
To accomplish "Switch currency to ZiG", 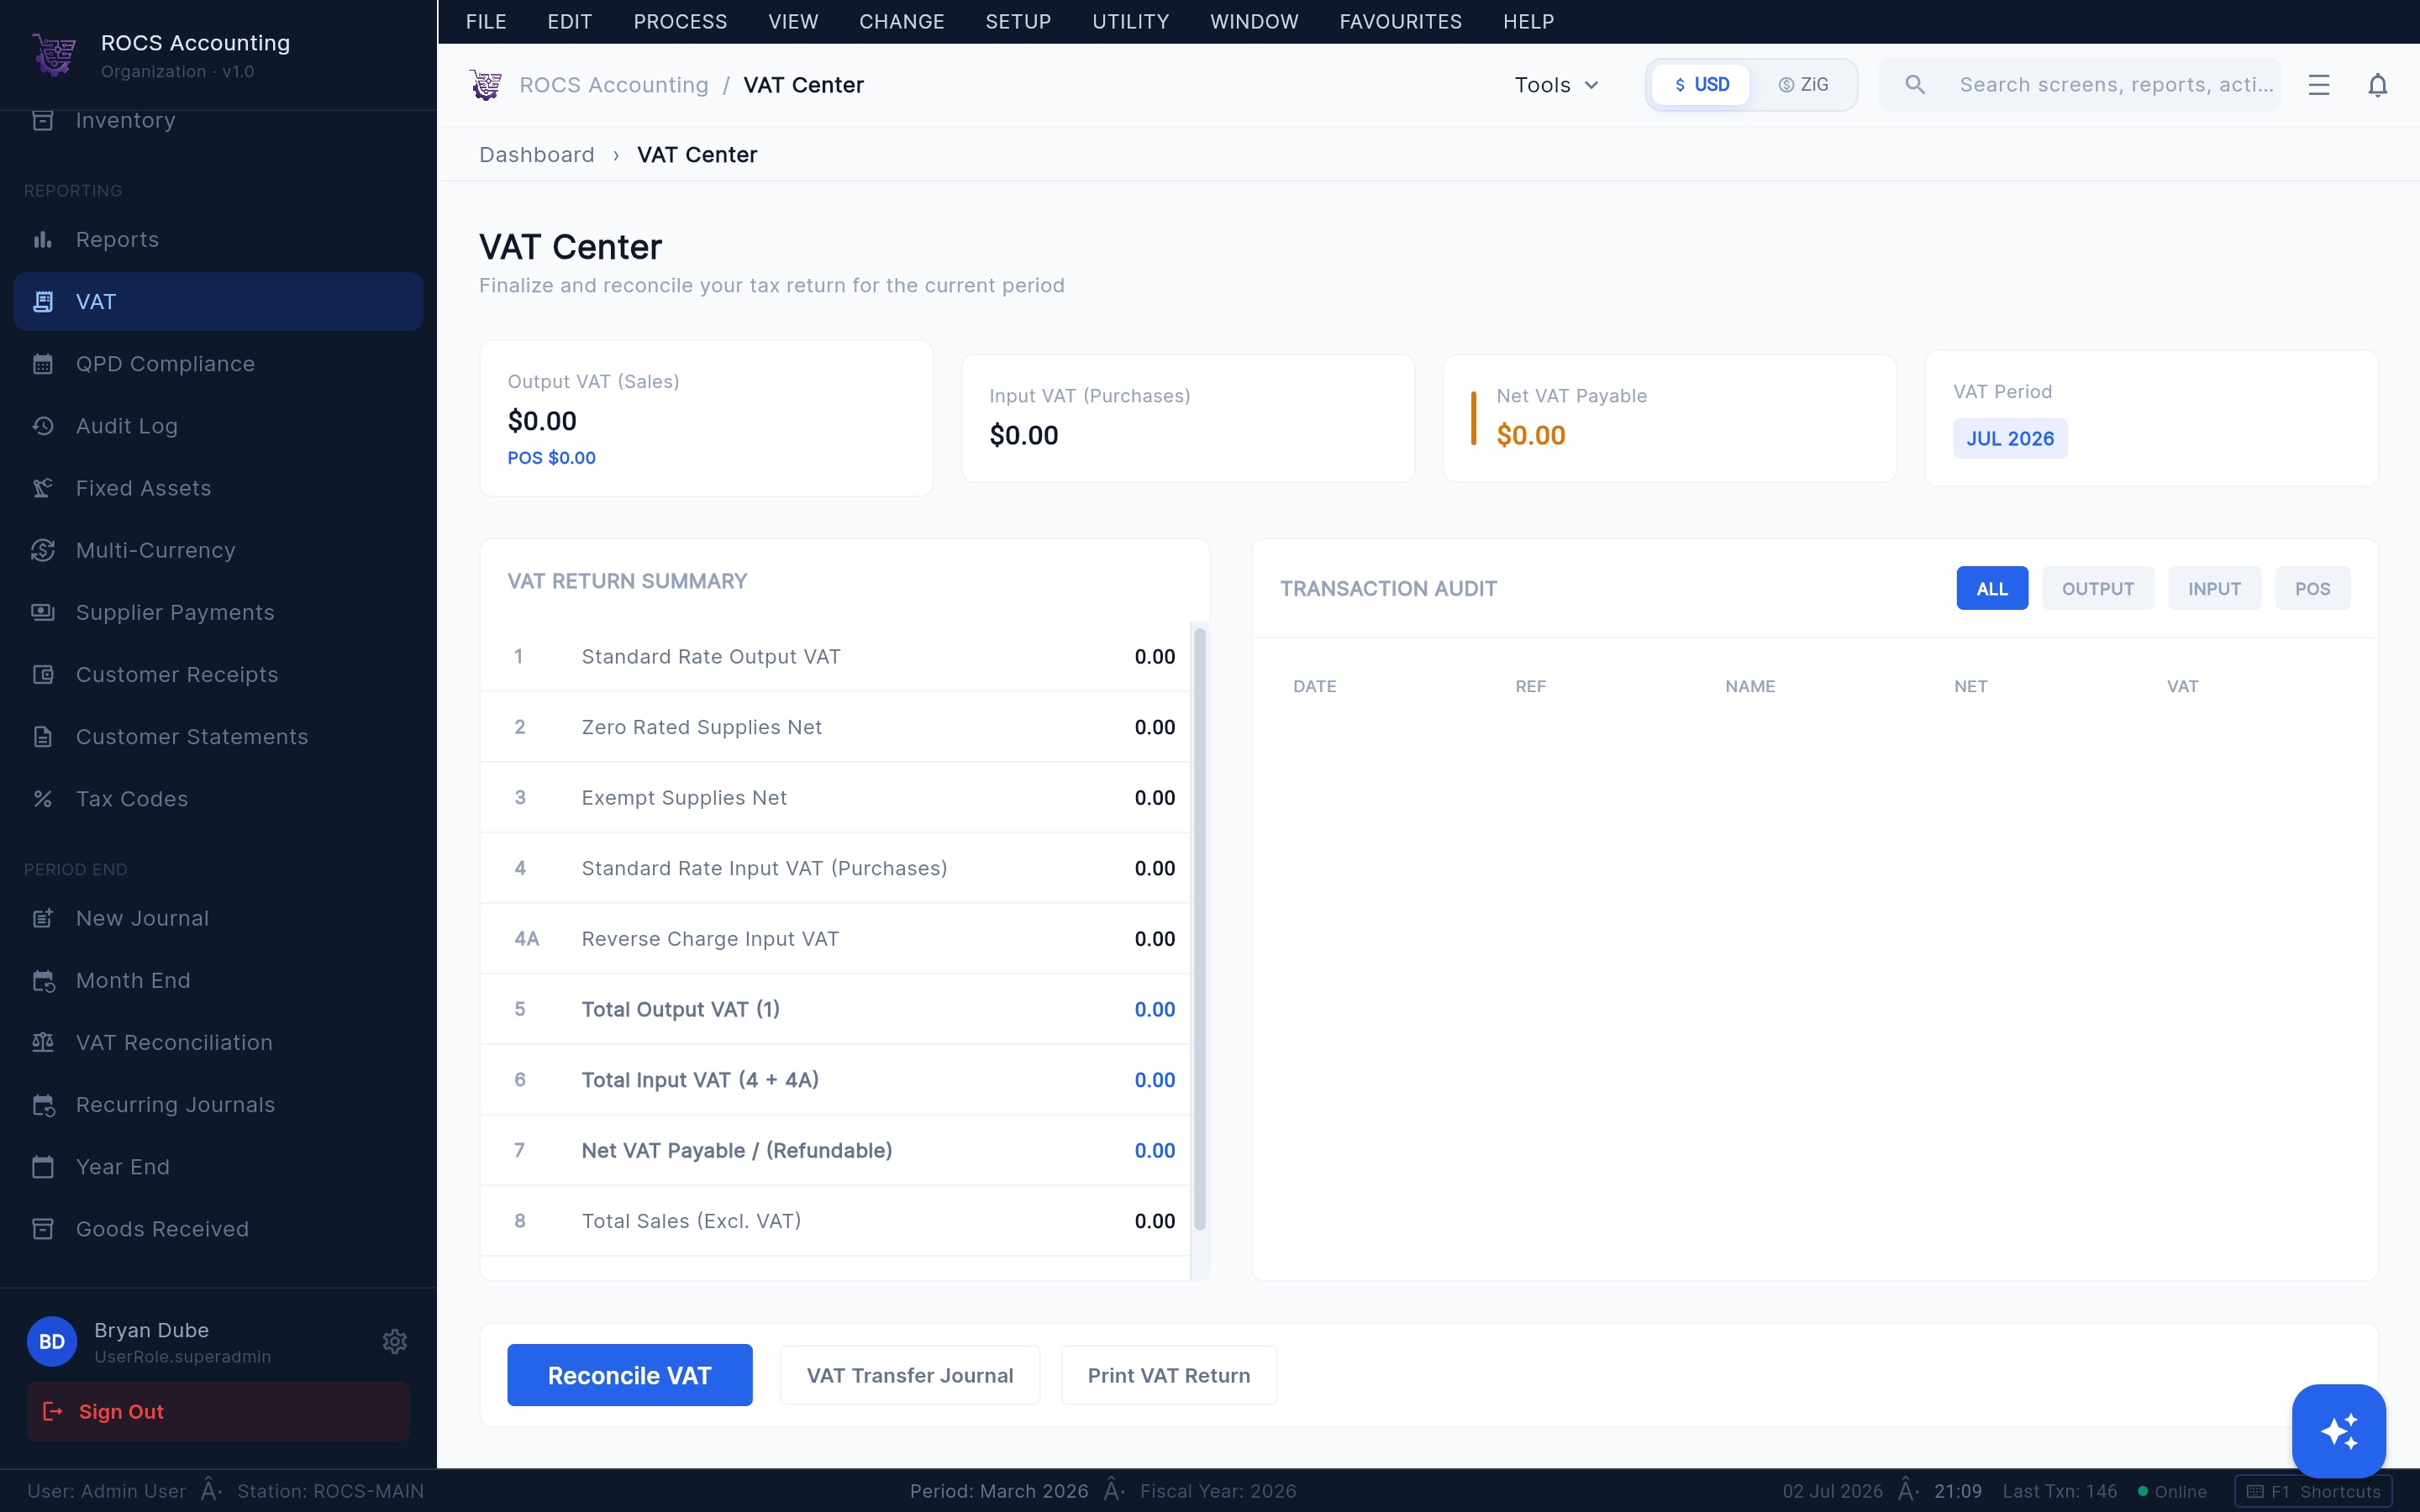I will [1804, 85].
